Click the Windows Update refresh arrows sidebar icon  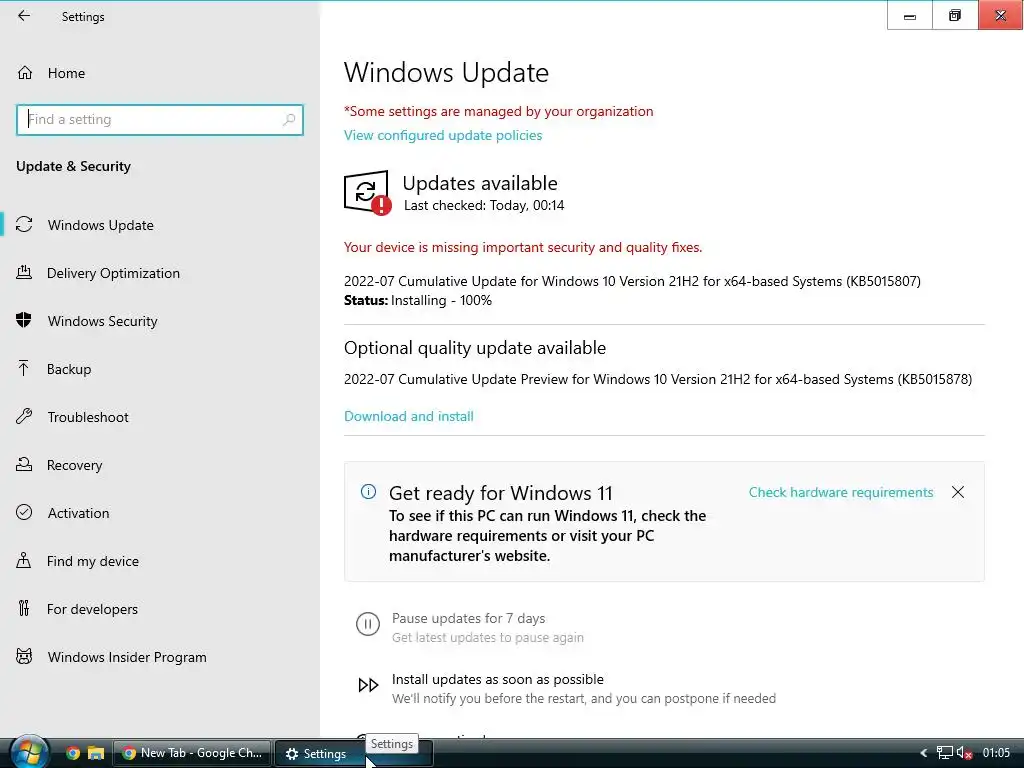[24, 225]
